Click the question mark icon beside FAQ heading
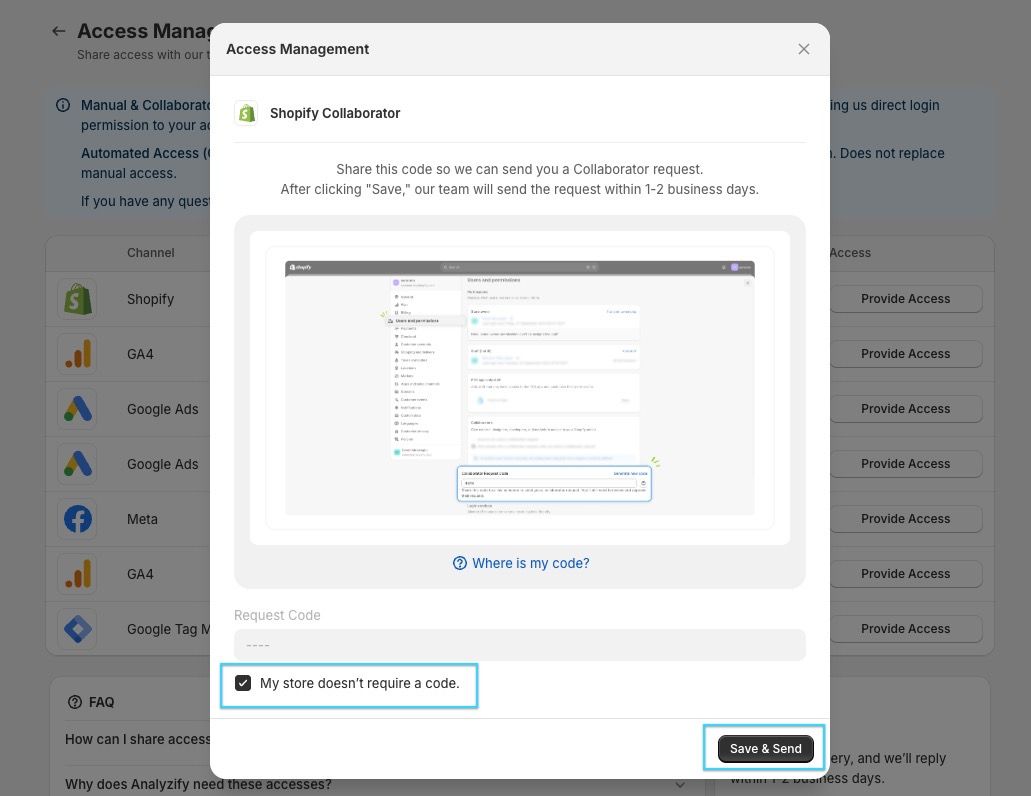Viewport: 1031px width, 796px height. tap(75, 702)
